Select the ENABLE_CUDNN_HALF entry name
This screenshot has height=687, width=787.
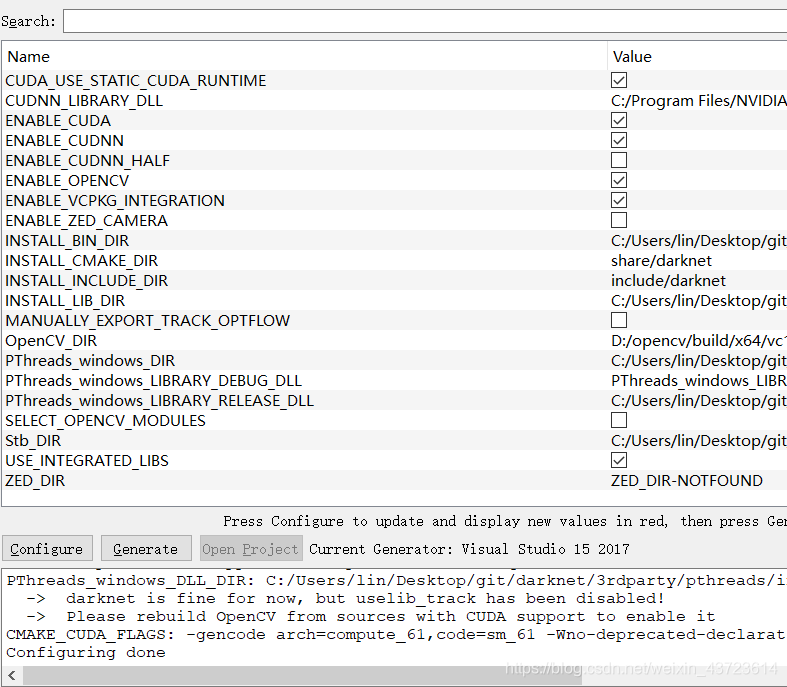coord(87,161)
